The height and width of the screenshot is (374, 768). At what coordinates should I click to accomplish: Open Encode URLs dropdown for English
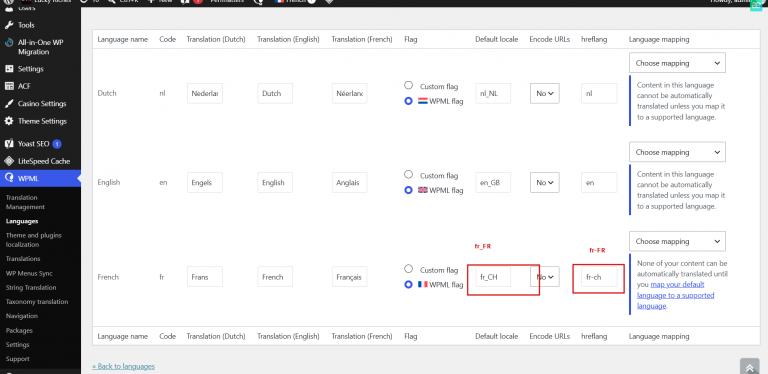tap(545, 183)
